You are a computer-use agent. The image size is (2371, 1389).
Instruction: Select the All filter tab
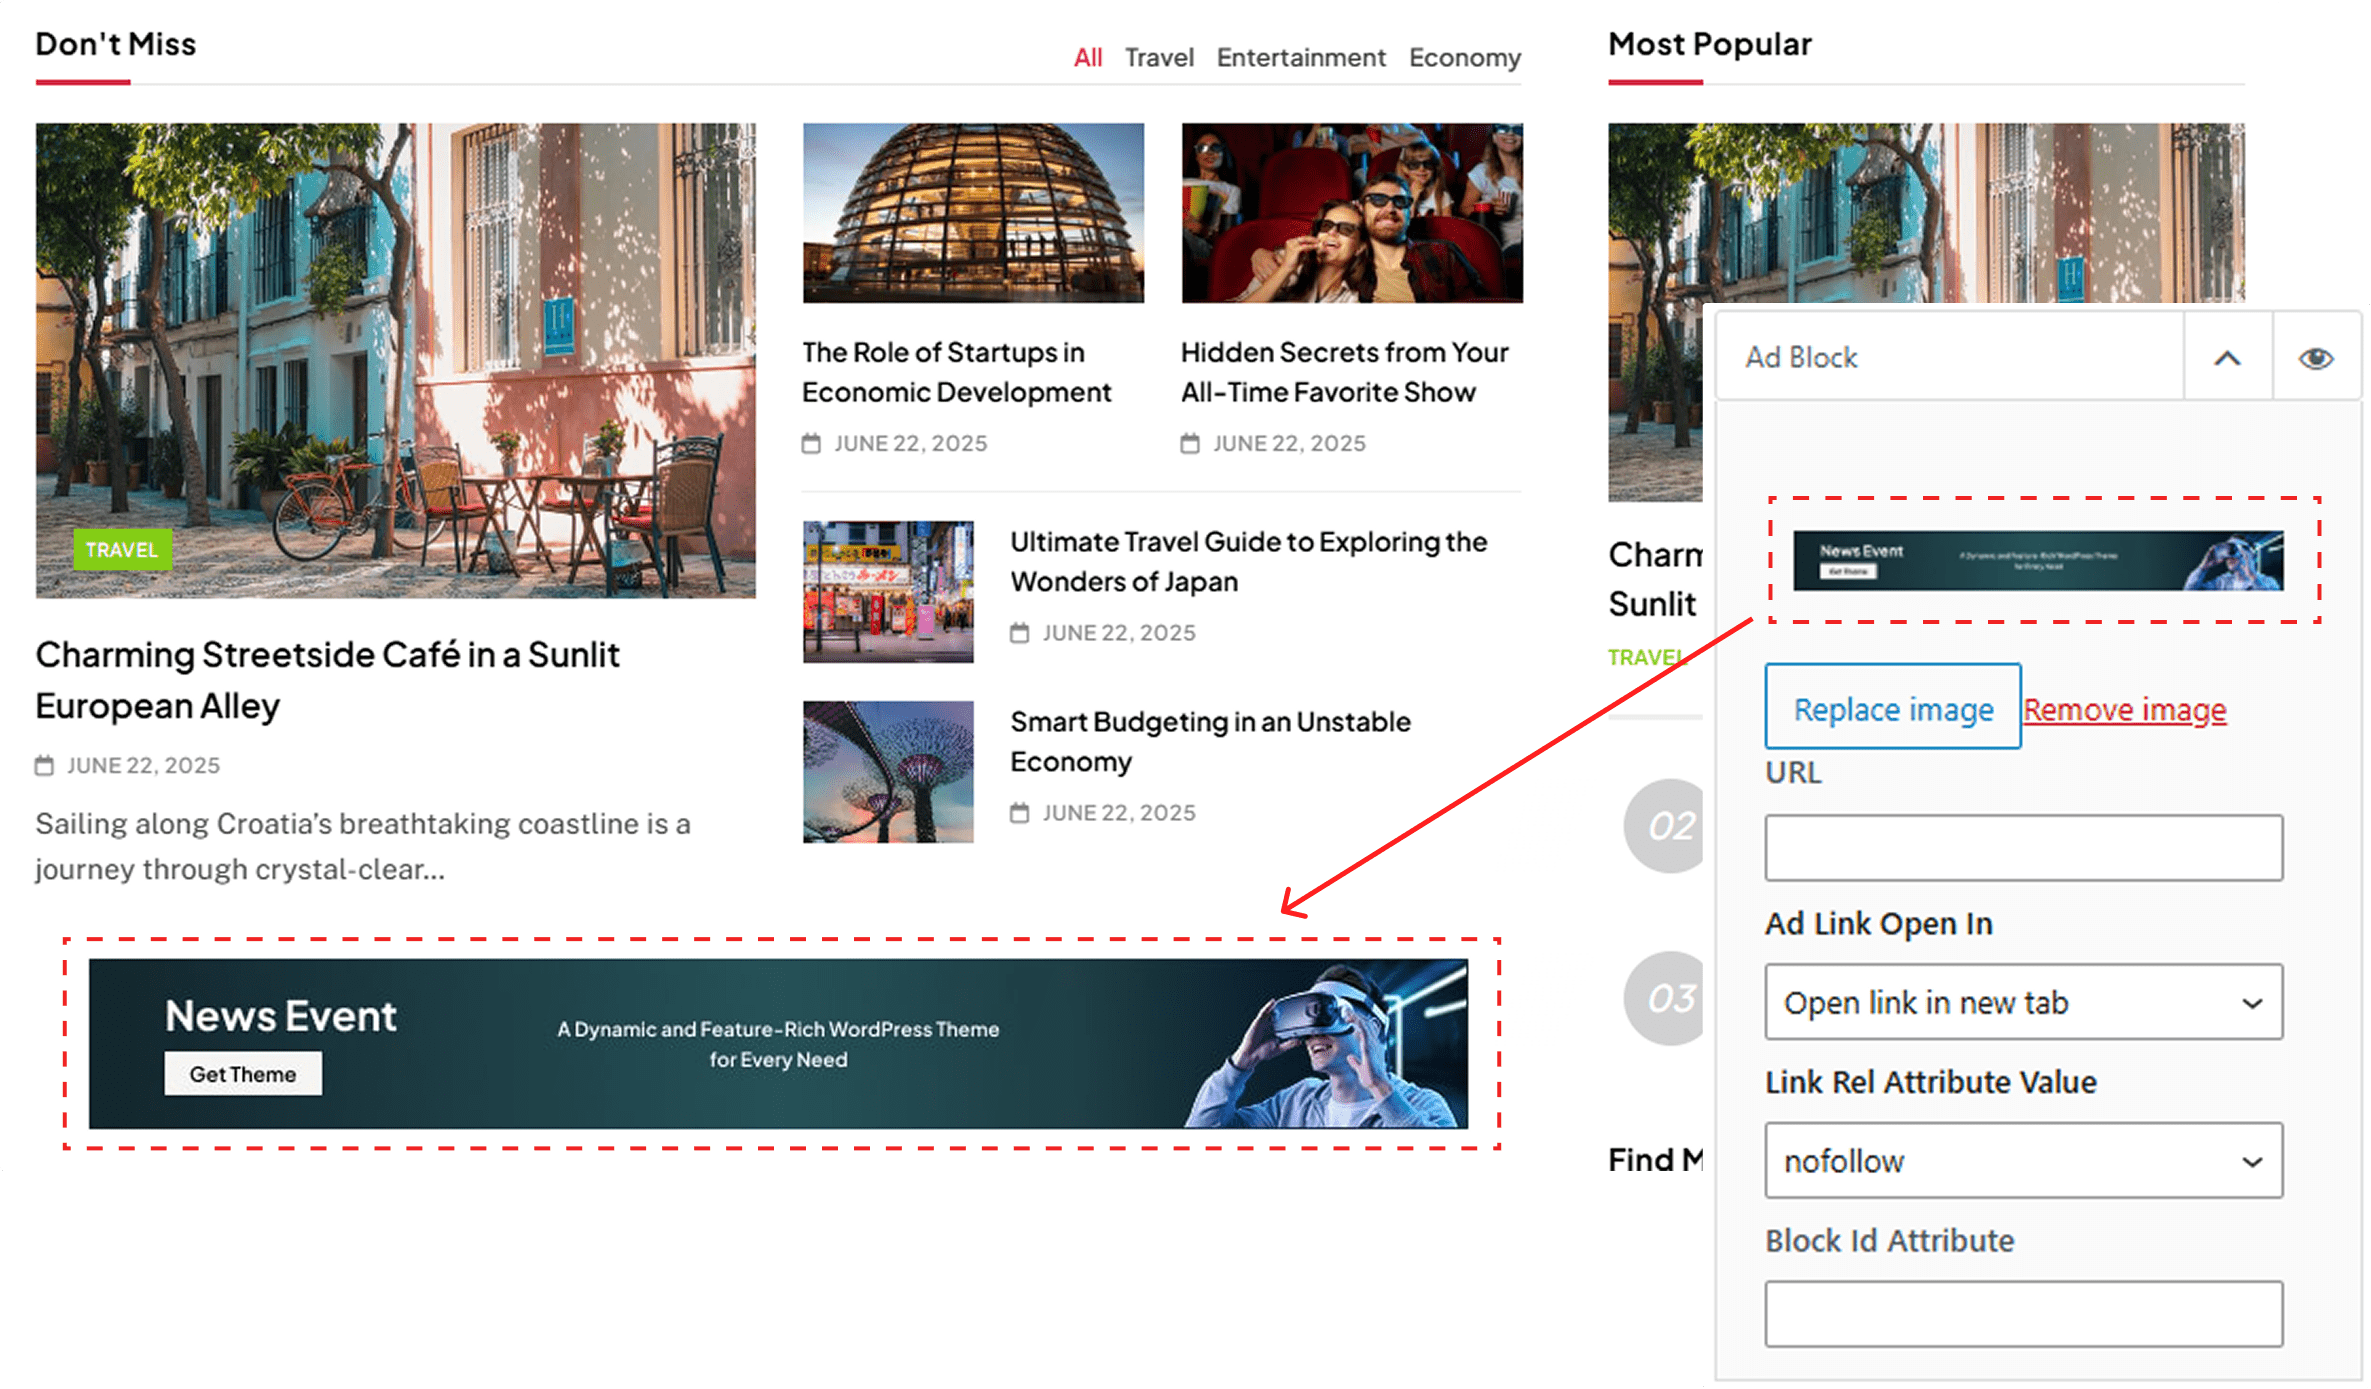point(1087,58)
